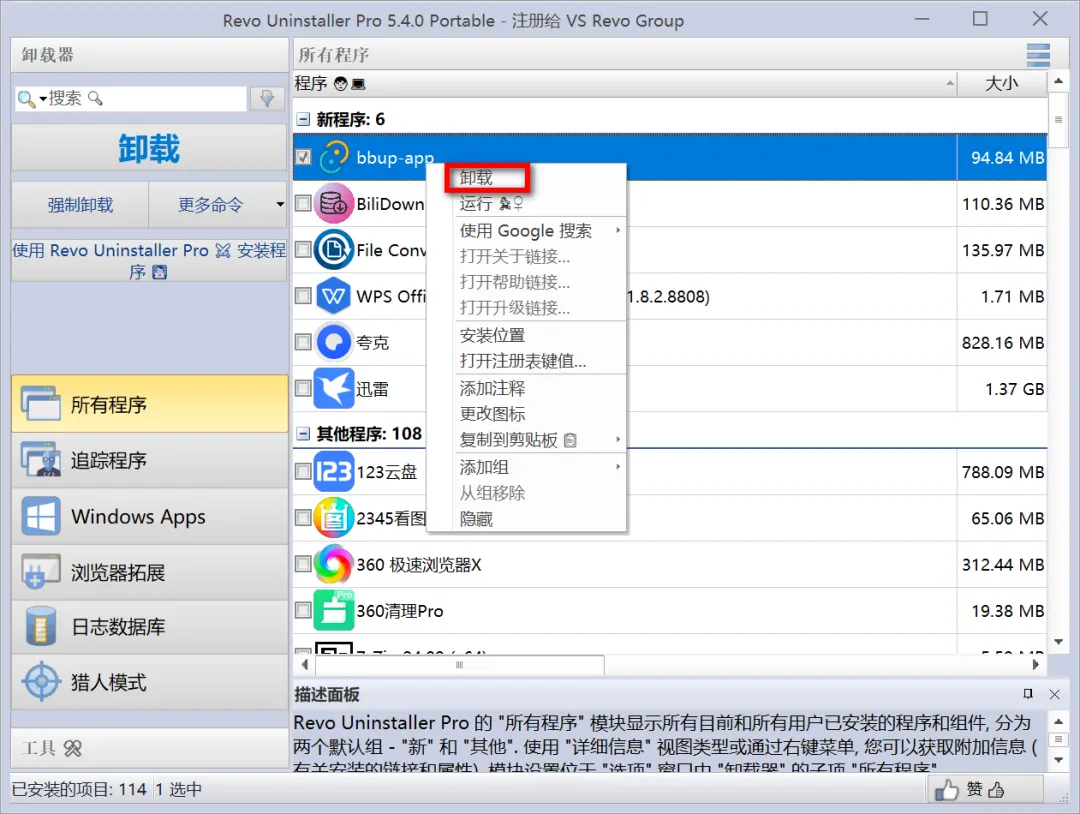Check the 360清理Pro checkbox
This screenshot has height=814, width=1080.
[x=303, y=609]
